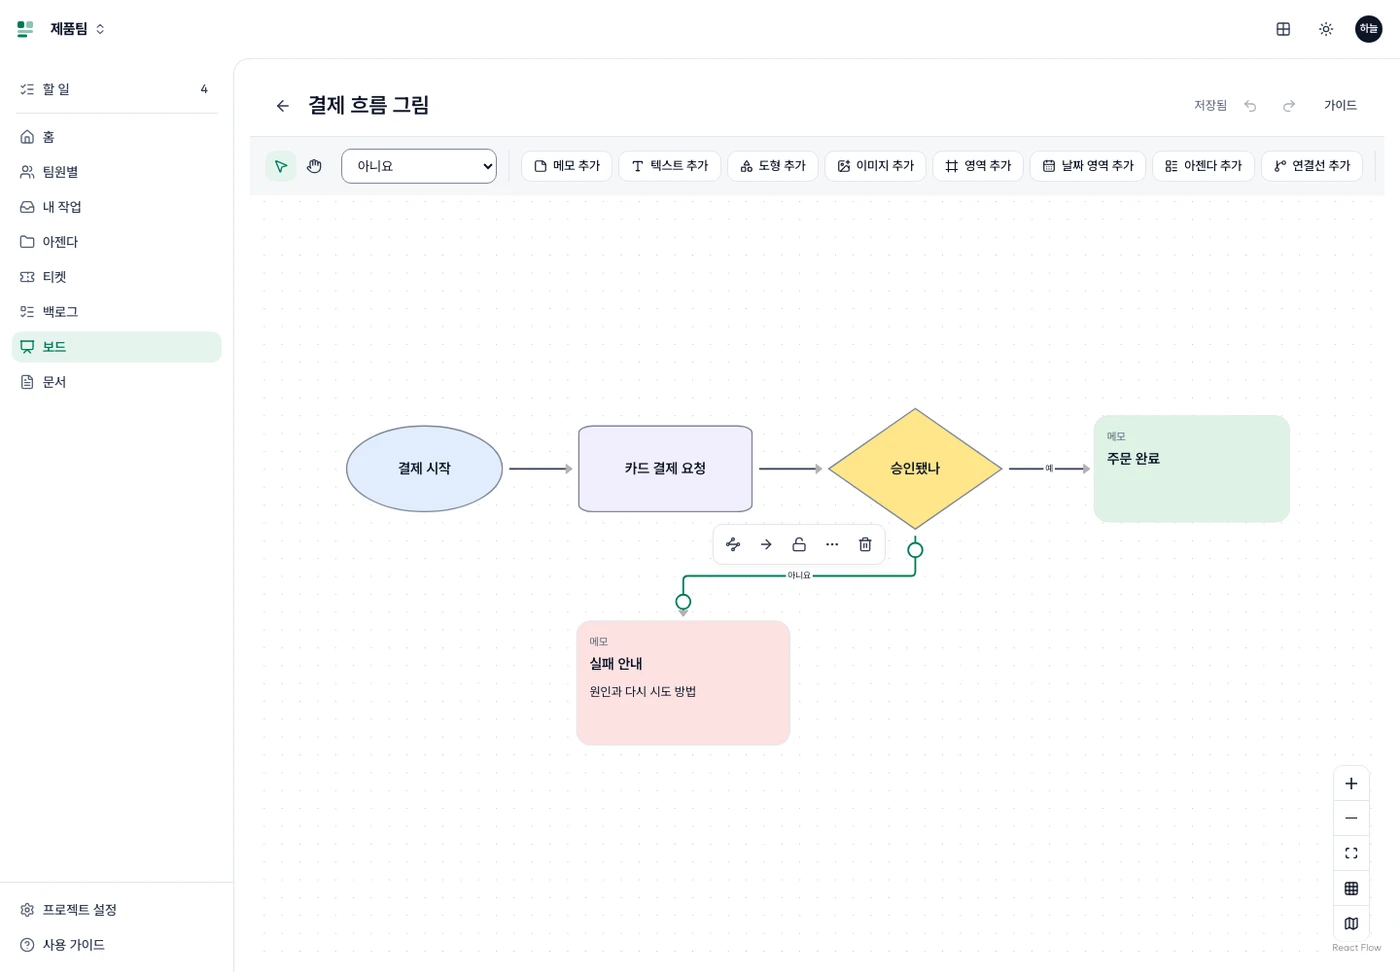Click the 메모 추가 button
This screenshot has height=972, width=1400.
pyautogui.click(x=567, y=166)
